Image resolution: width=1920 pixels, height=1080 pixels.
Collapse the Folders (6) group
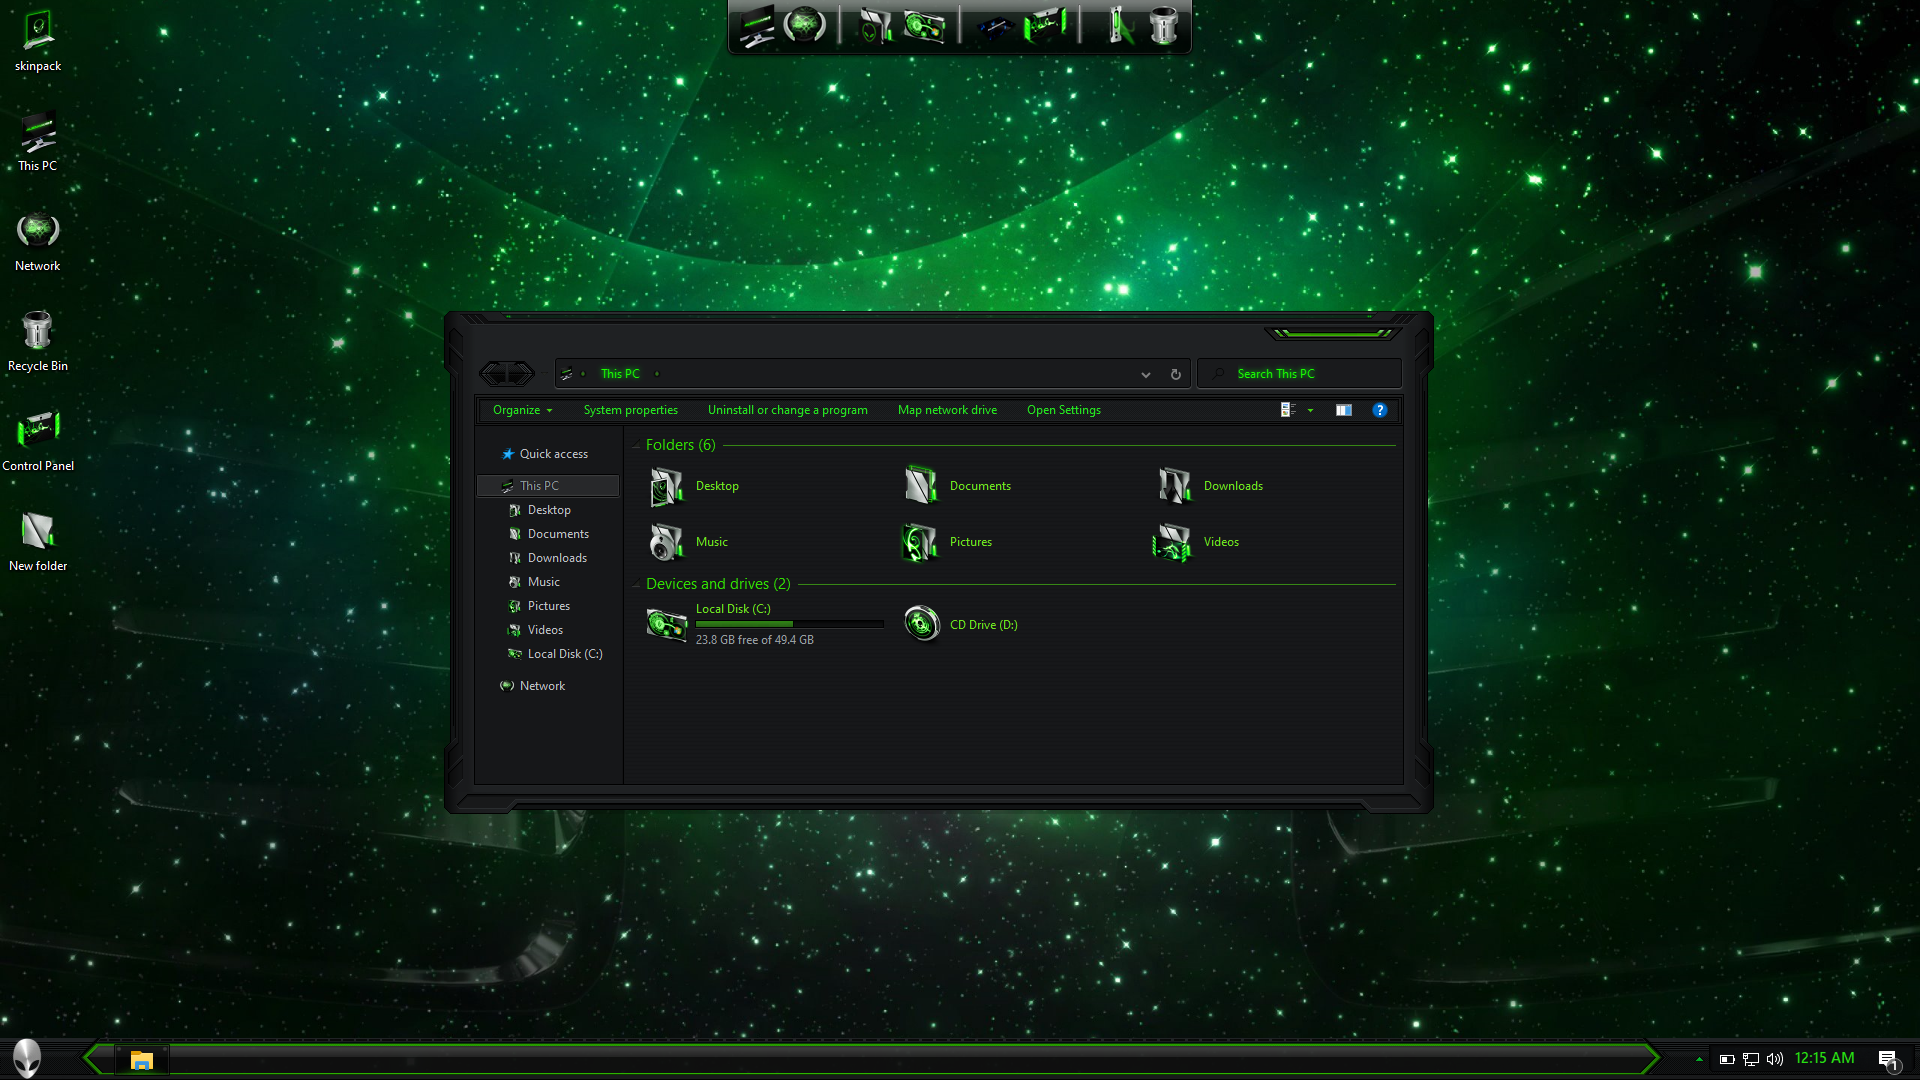(636, 445)
